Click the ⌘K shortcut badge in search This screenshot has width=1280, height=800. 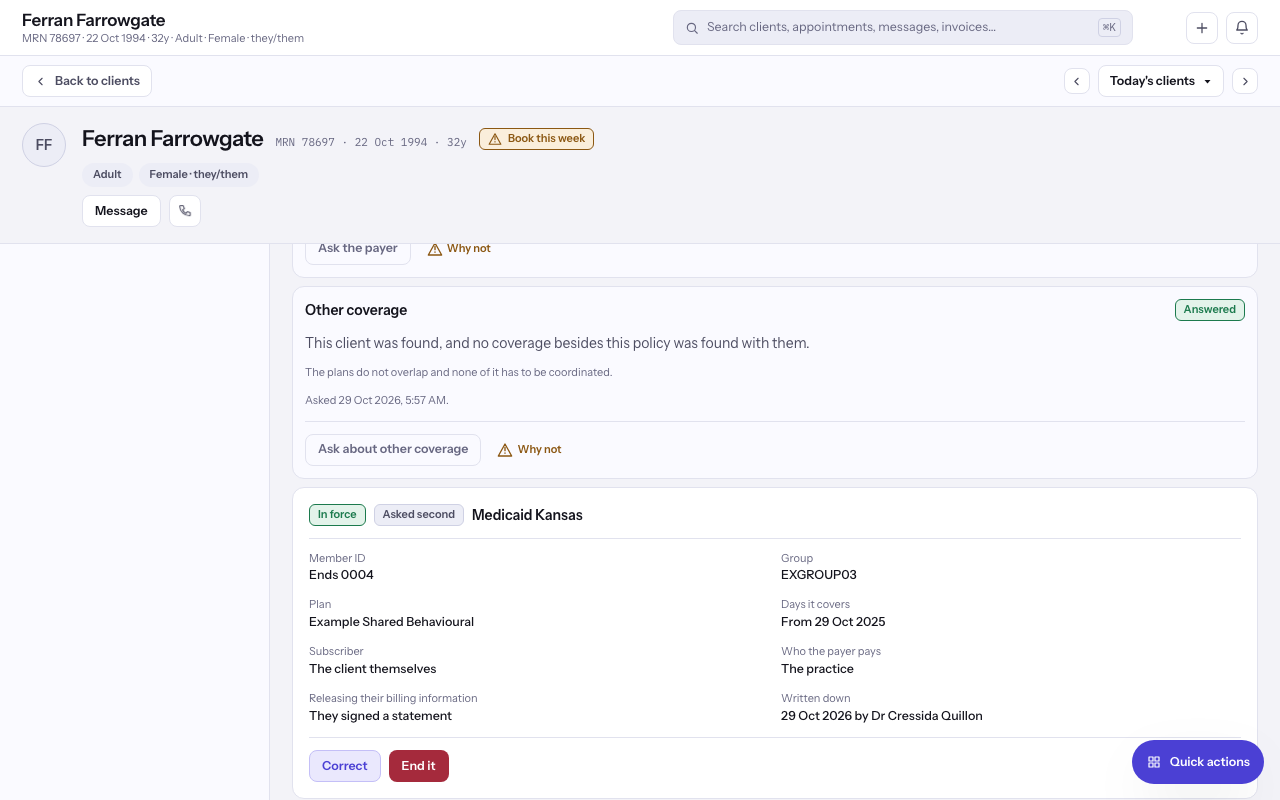[1109, 28]
